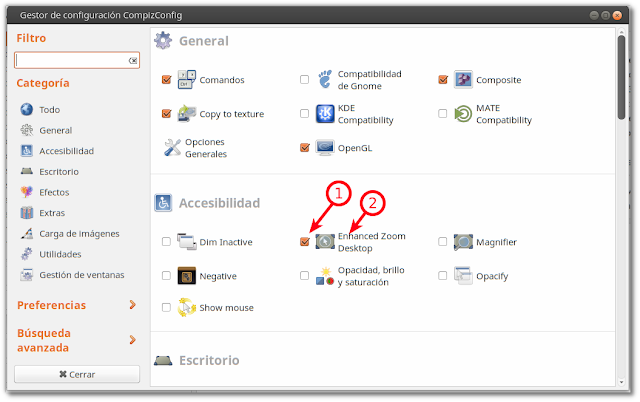Open the Comandos plugin icon

click(187, 80)
